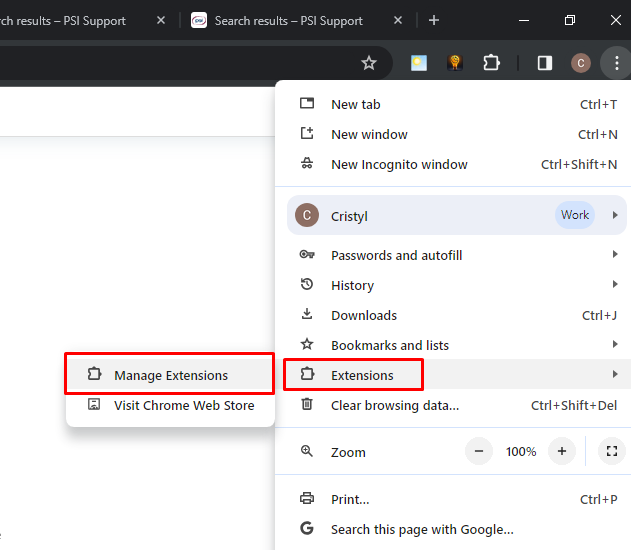Click the brown C avatar beside Cristyl
The image size is (631, 550).
click(x=307, y=215)
